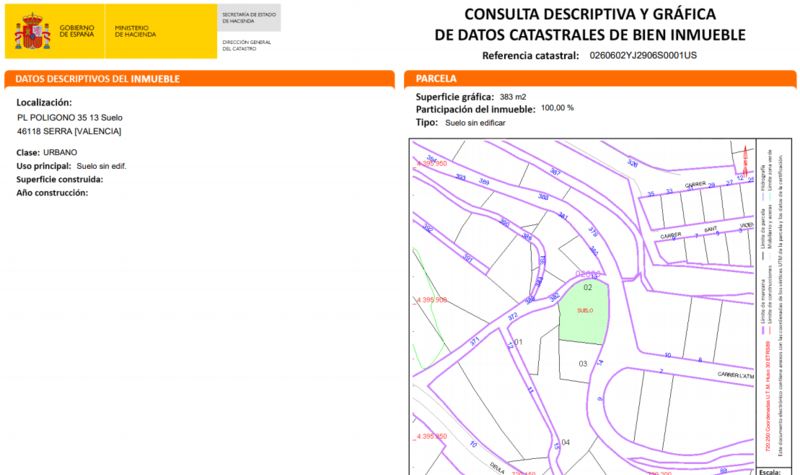Click parcel number '04' on map

click(565, 442)
